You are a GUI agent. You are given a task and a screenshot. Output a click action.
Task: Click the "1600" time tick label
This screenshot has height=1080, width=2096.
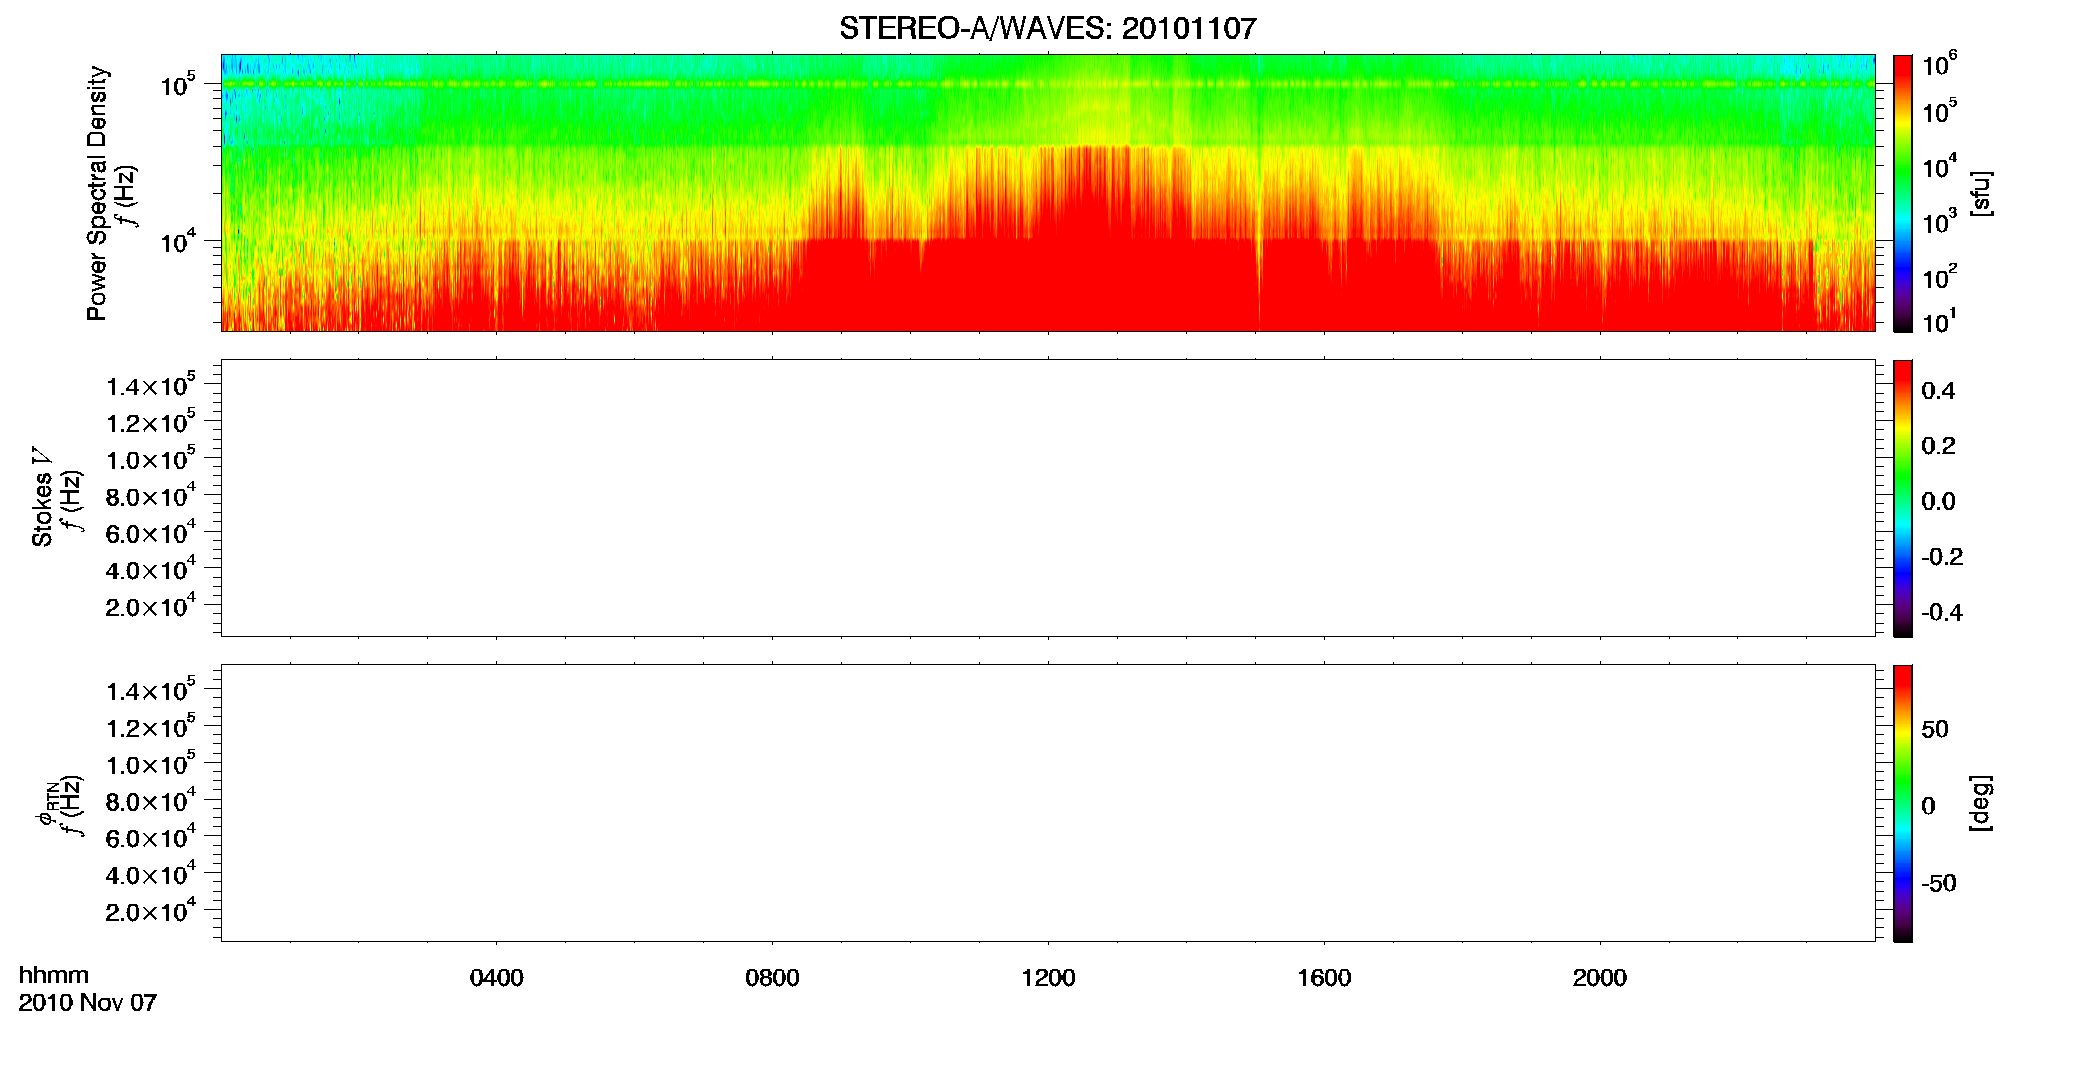1324,978
